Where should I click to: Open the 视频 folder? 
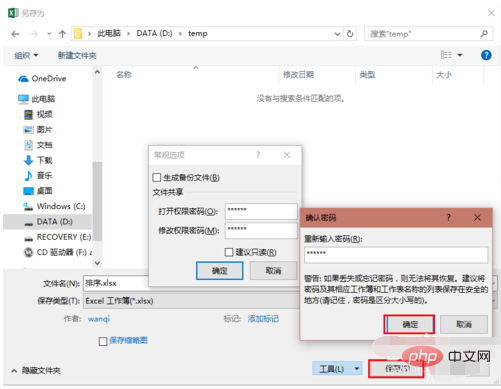pos(38,114)
